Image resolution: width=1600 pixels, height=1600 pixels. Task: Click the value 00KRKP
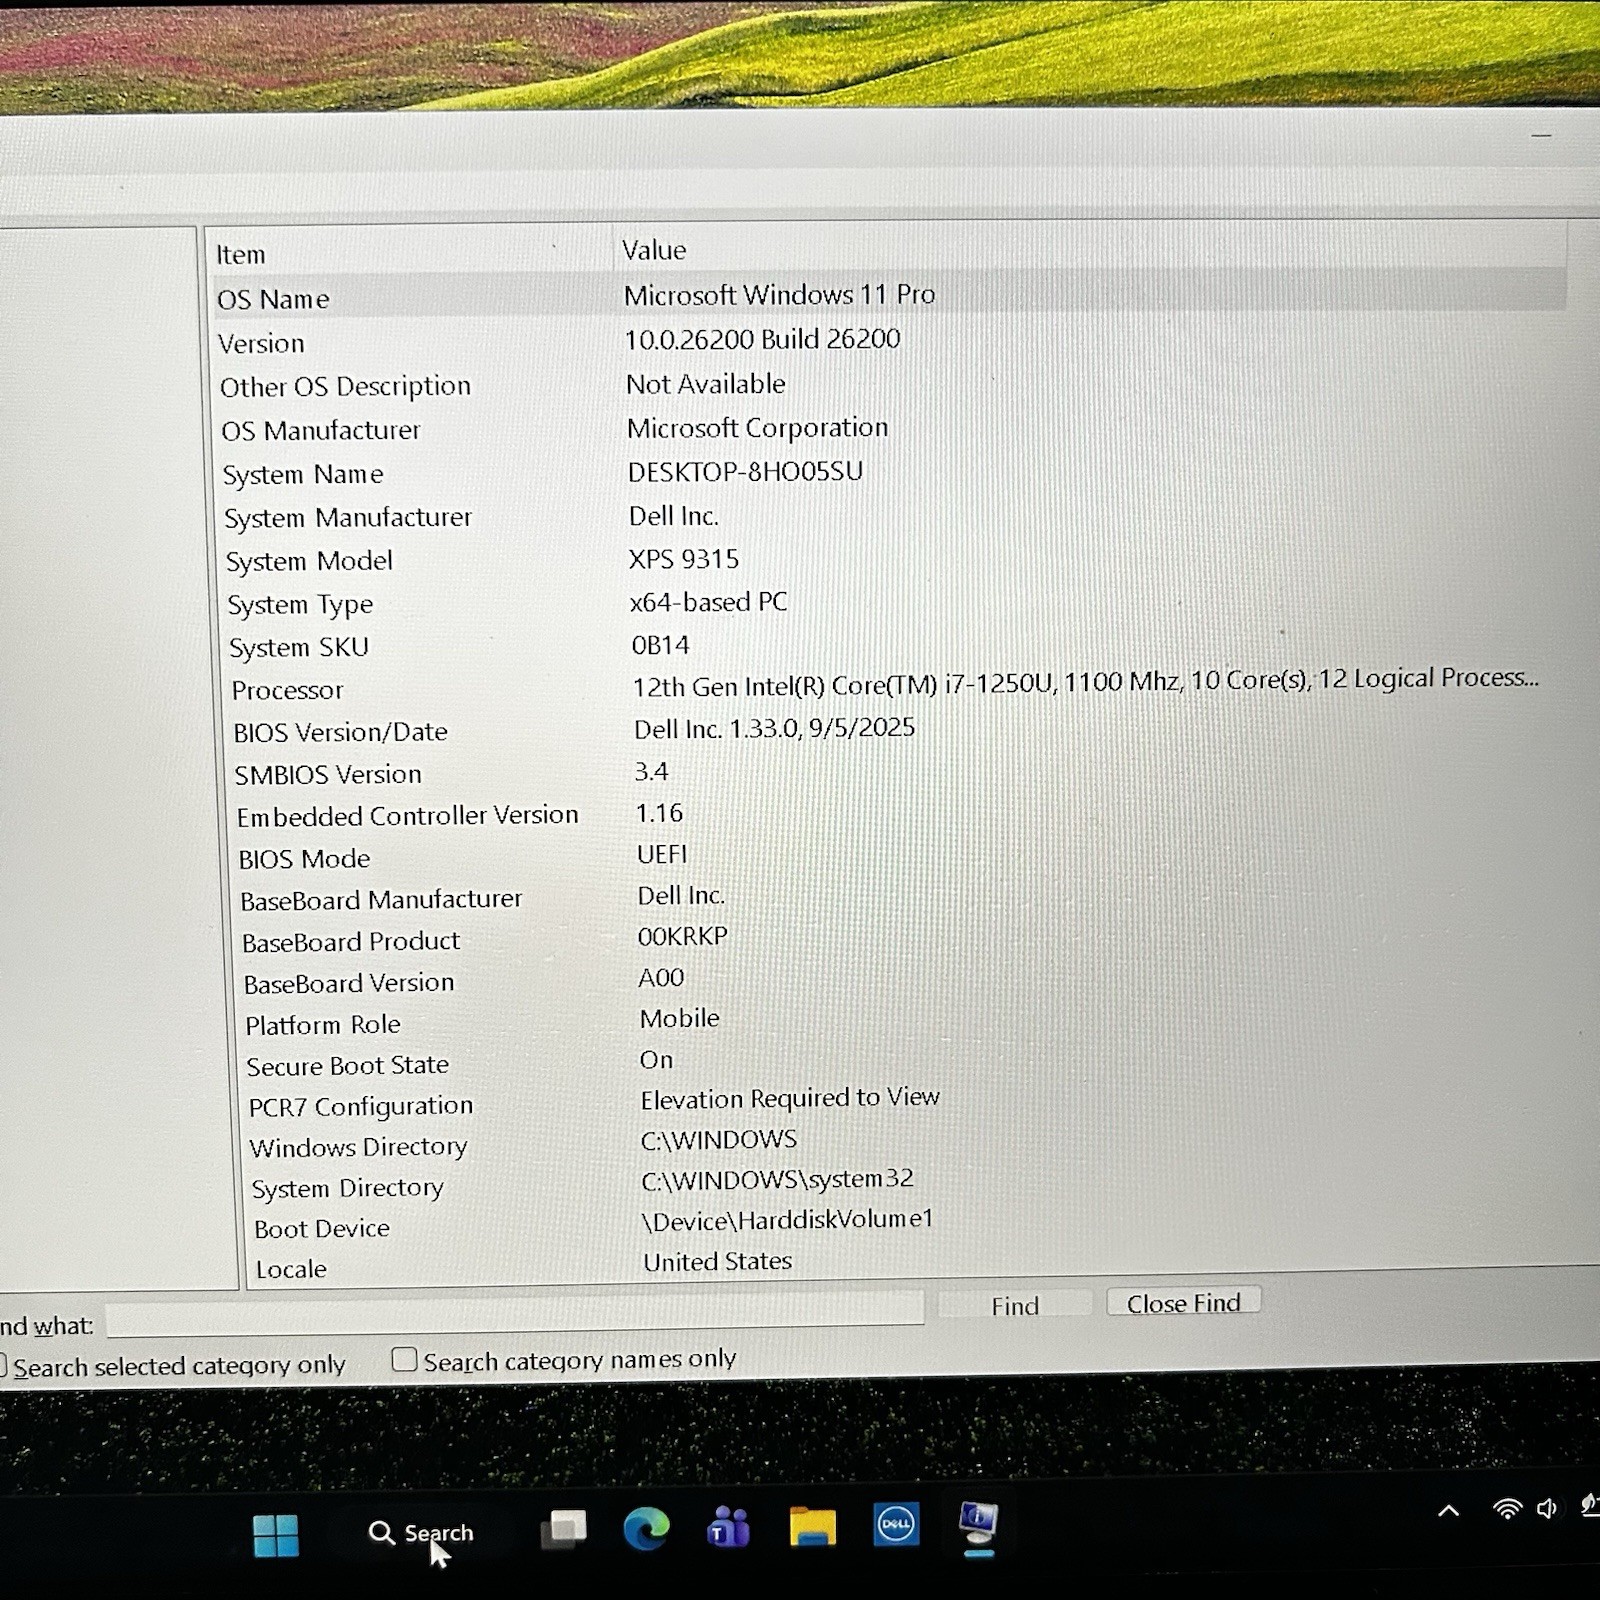683,936
